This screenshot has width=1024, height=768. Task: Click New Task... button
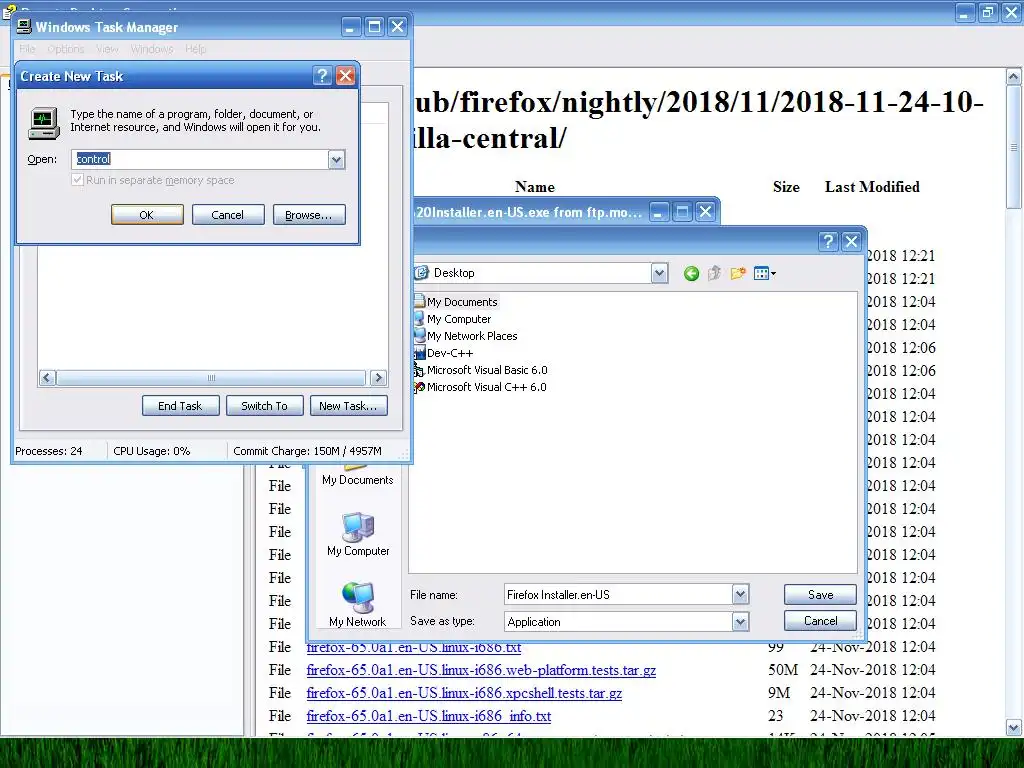pos(348,406)
